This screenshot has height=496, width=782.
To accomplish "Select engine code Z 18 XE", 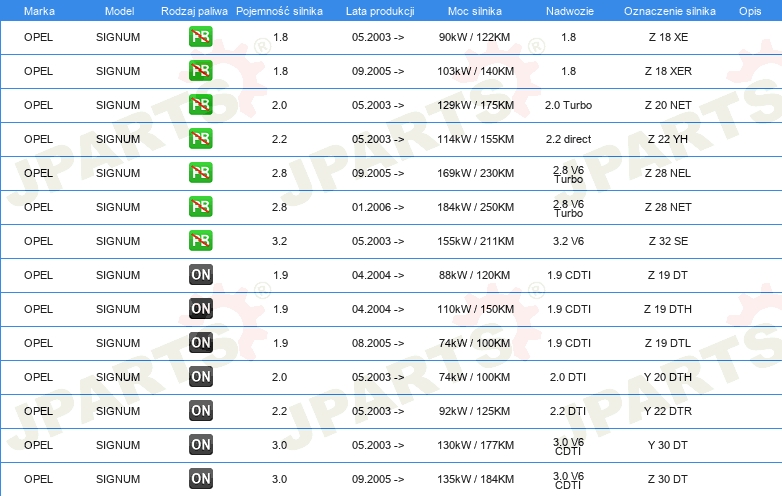I will tap(668, 37).
